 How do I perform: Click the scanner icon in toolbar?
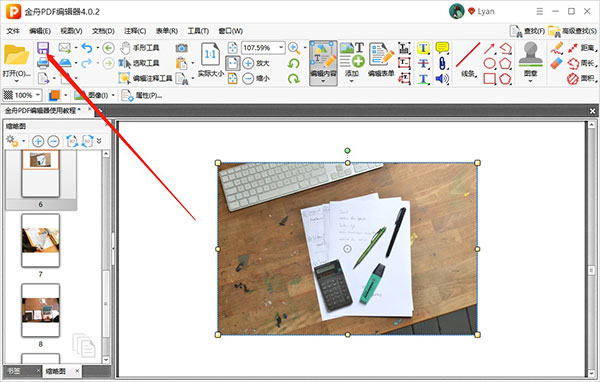pos(65,63)
